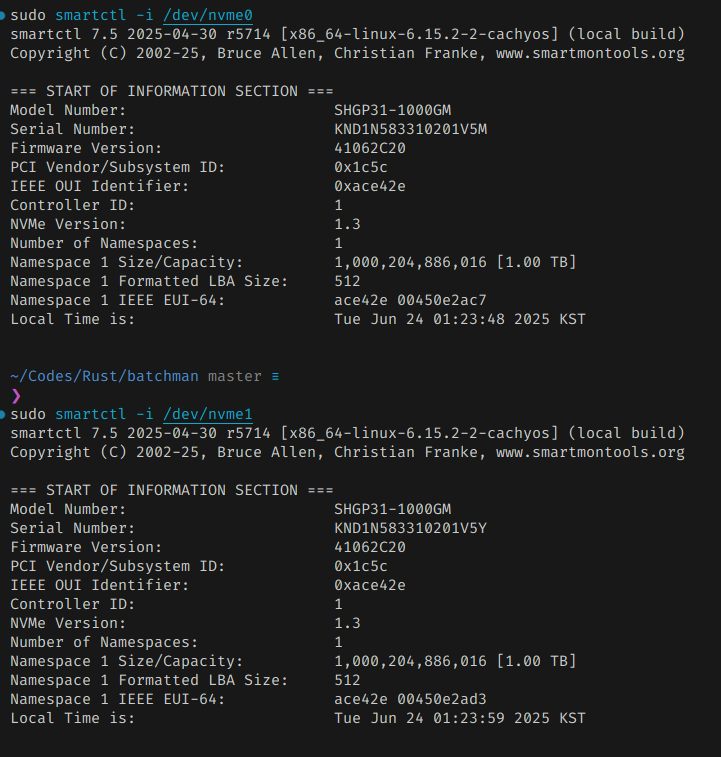Open the underlined /dev/nvme1 path
This screenshot has height=757, width=721.
click(208, 414)
